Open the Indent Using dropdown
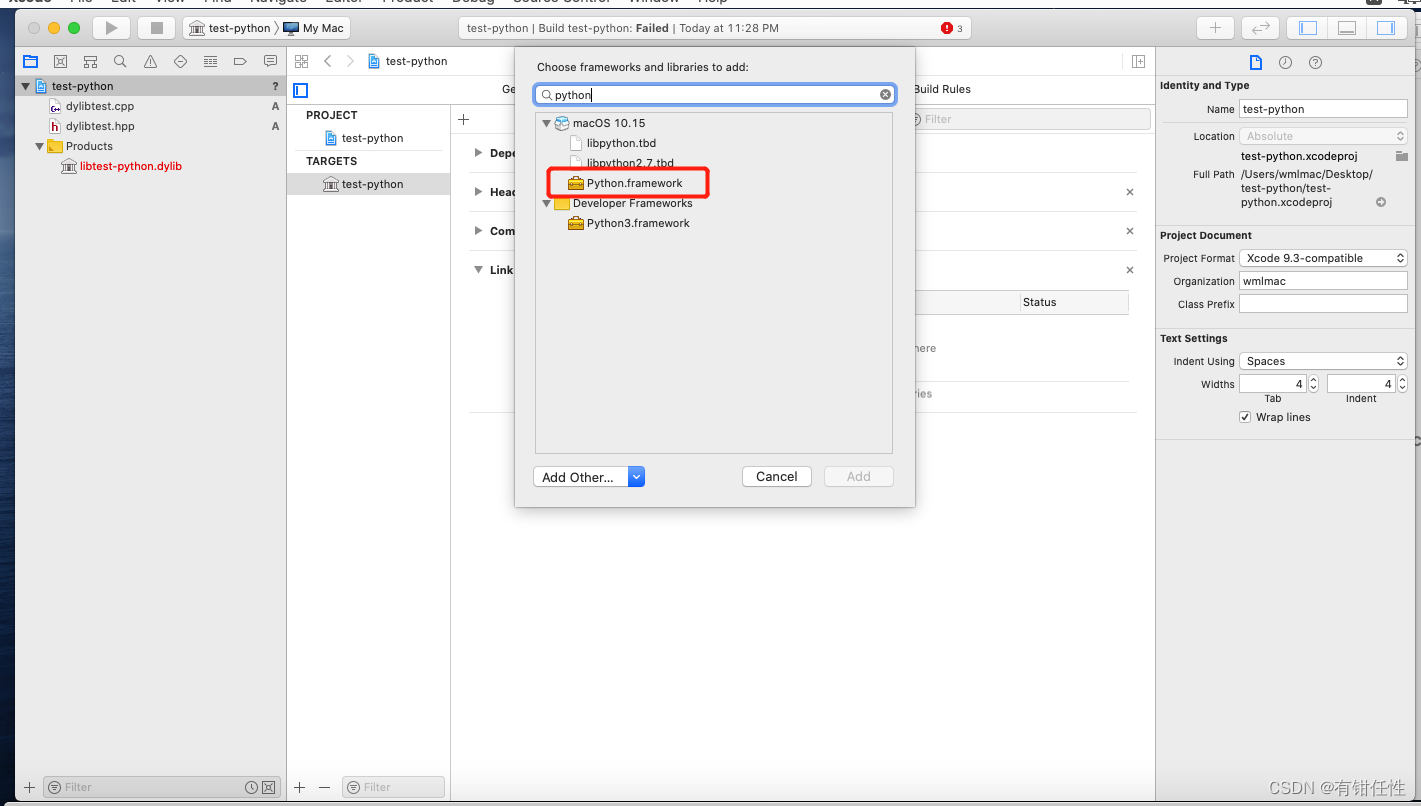The image size is (1421, 806). (1323, 361)
